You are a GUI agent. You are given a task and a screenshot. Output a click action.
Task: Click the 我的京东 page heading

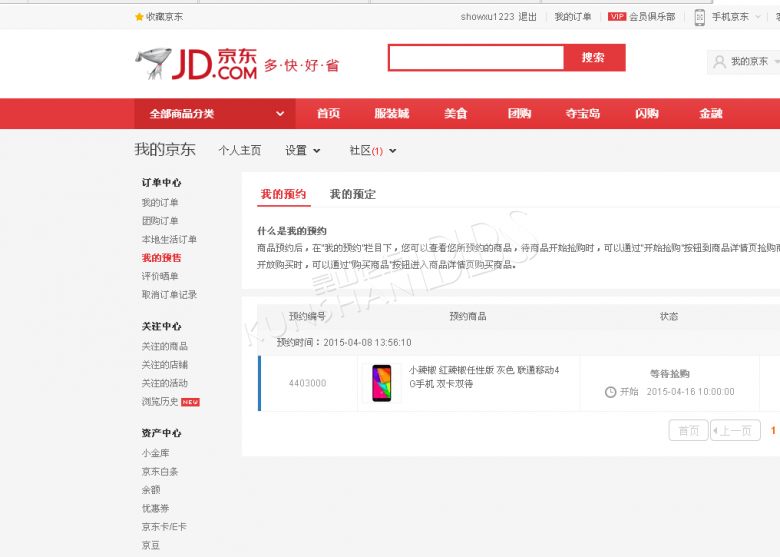click(165, 150)
